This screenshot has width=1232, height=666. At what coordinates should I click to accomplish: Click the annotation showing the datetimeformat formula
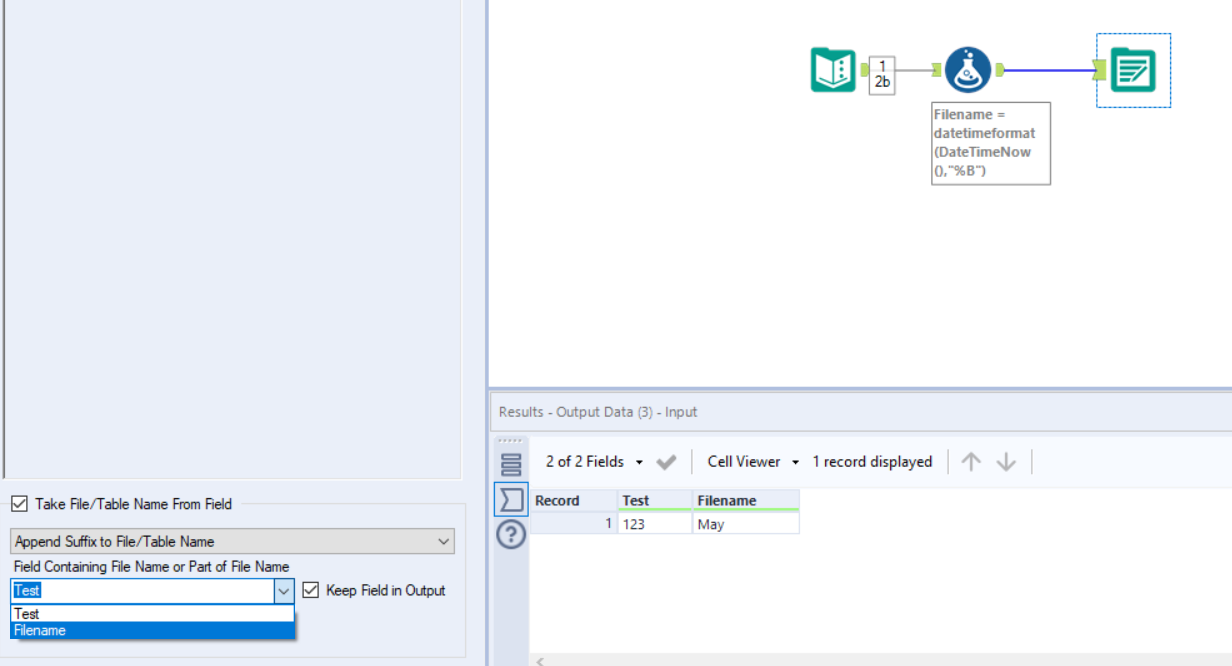click(x=990, y=142)
